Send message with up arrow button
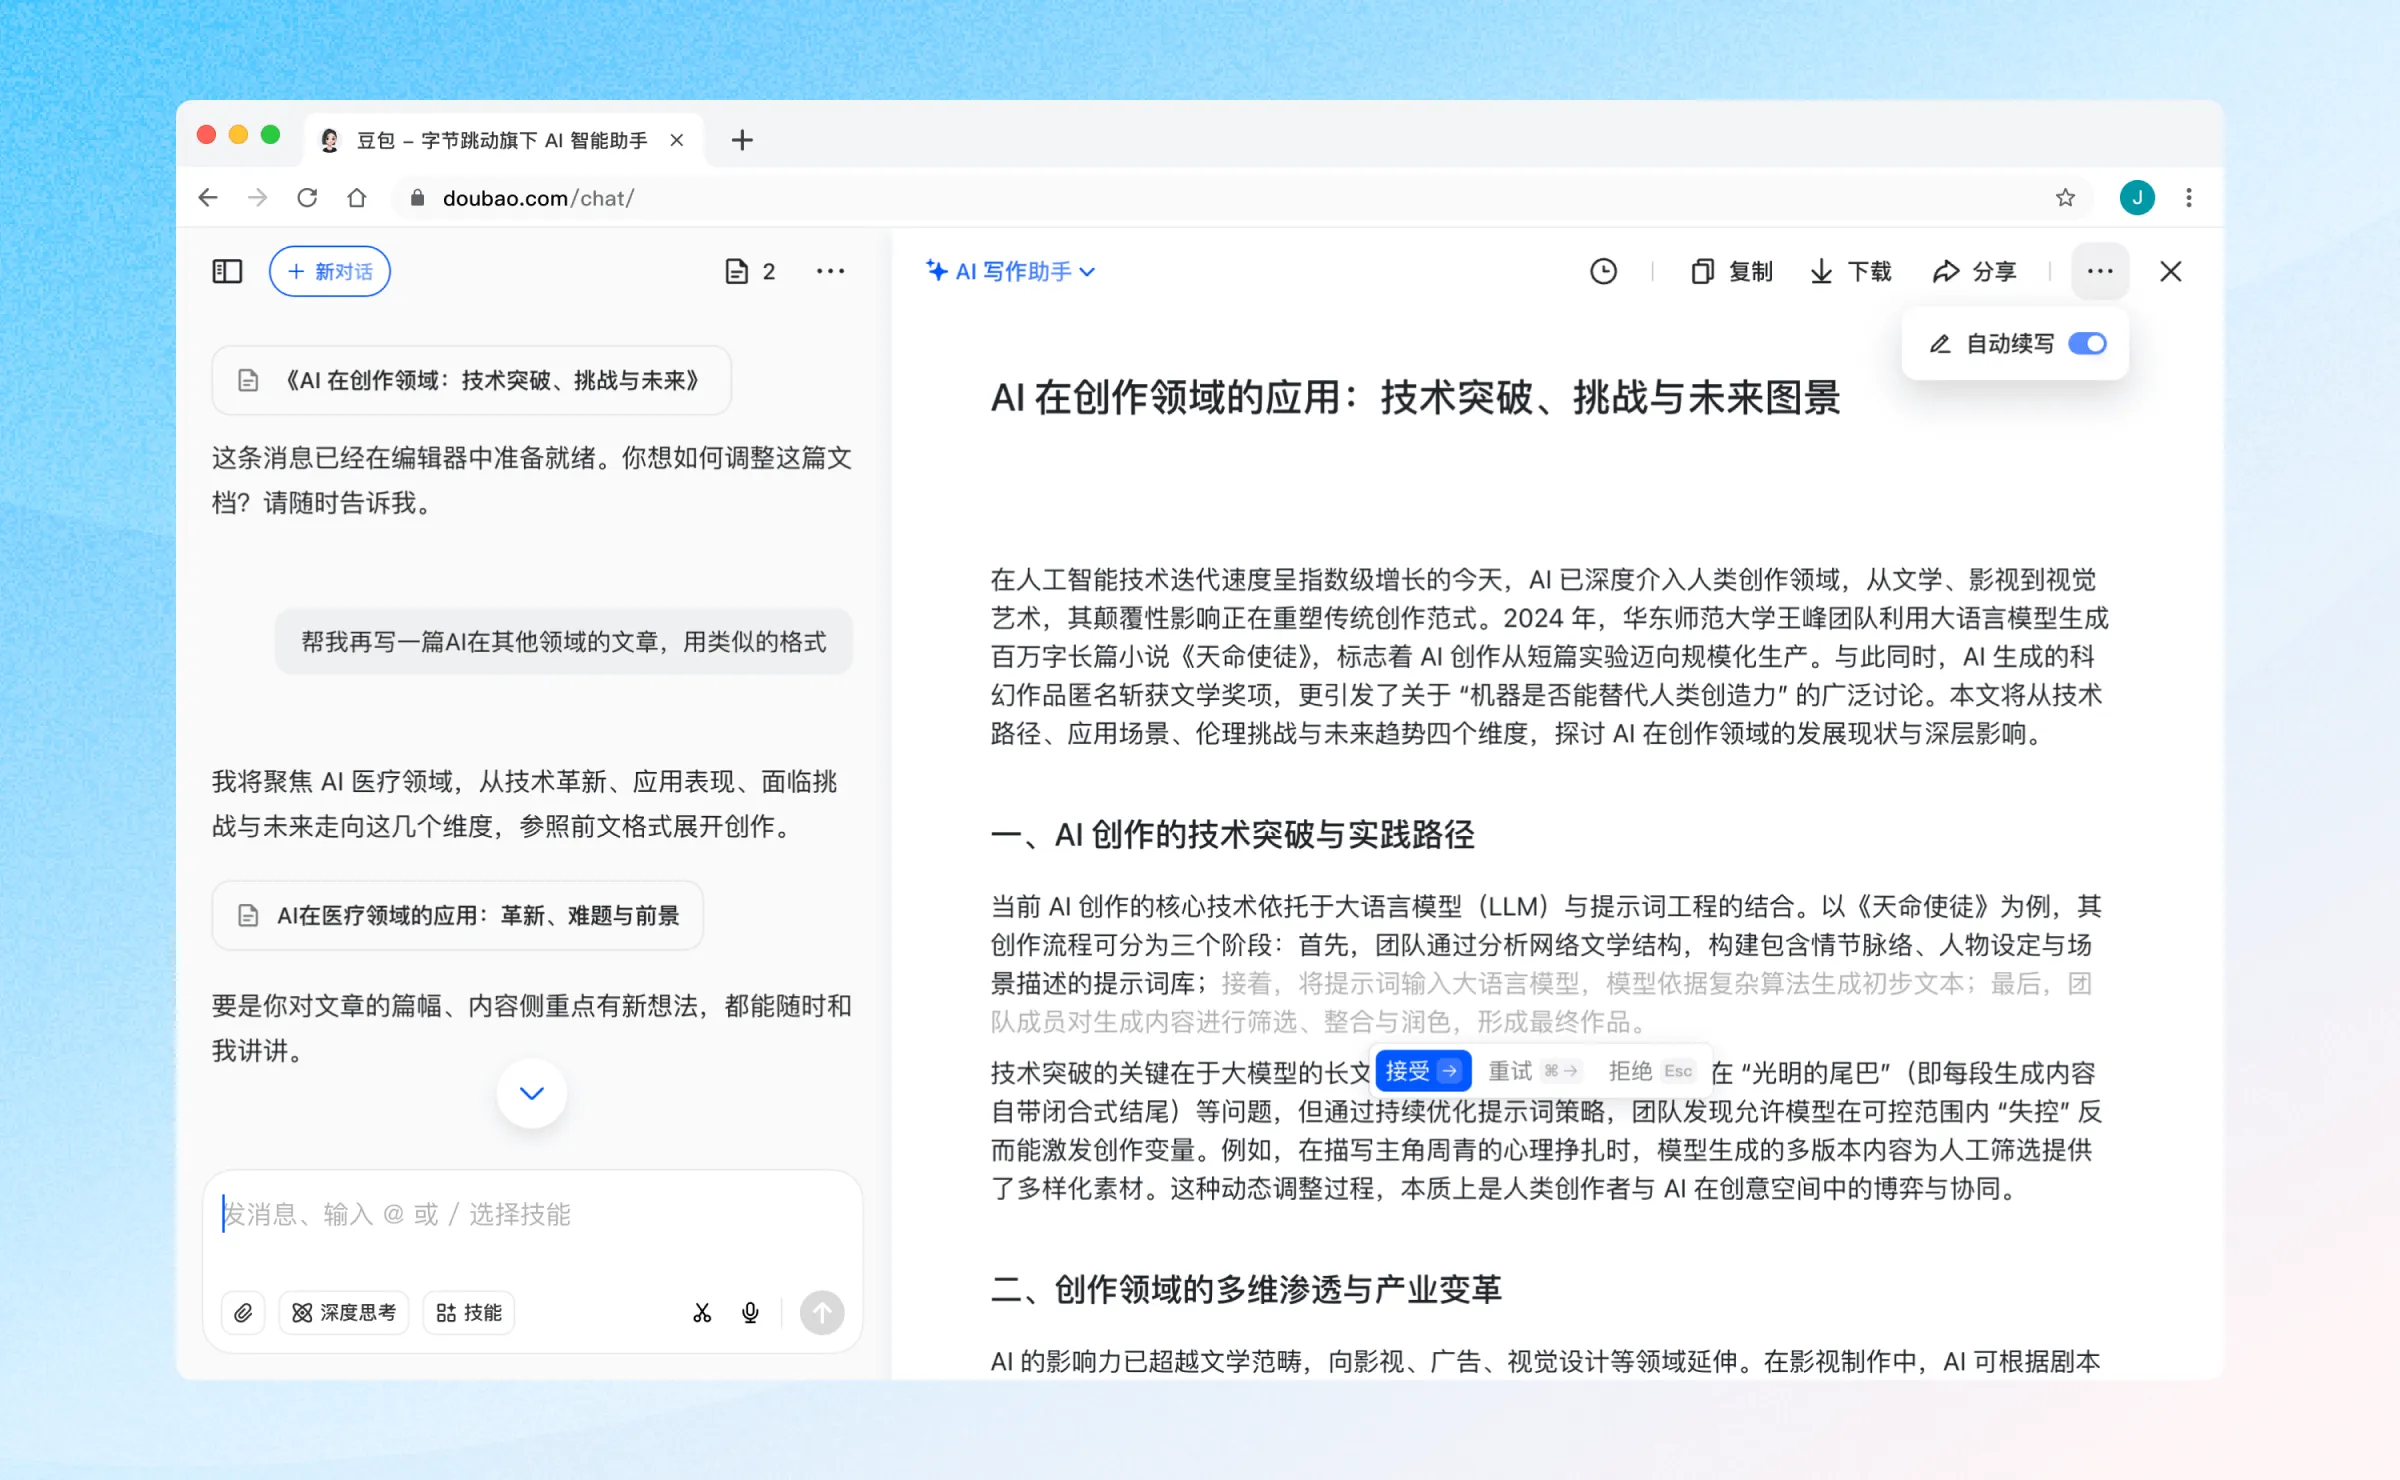This screenshot has height=1480, width=2400. (822, 1313)
